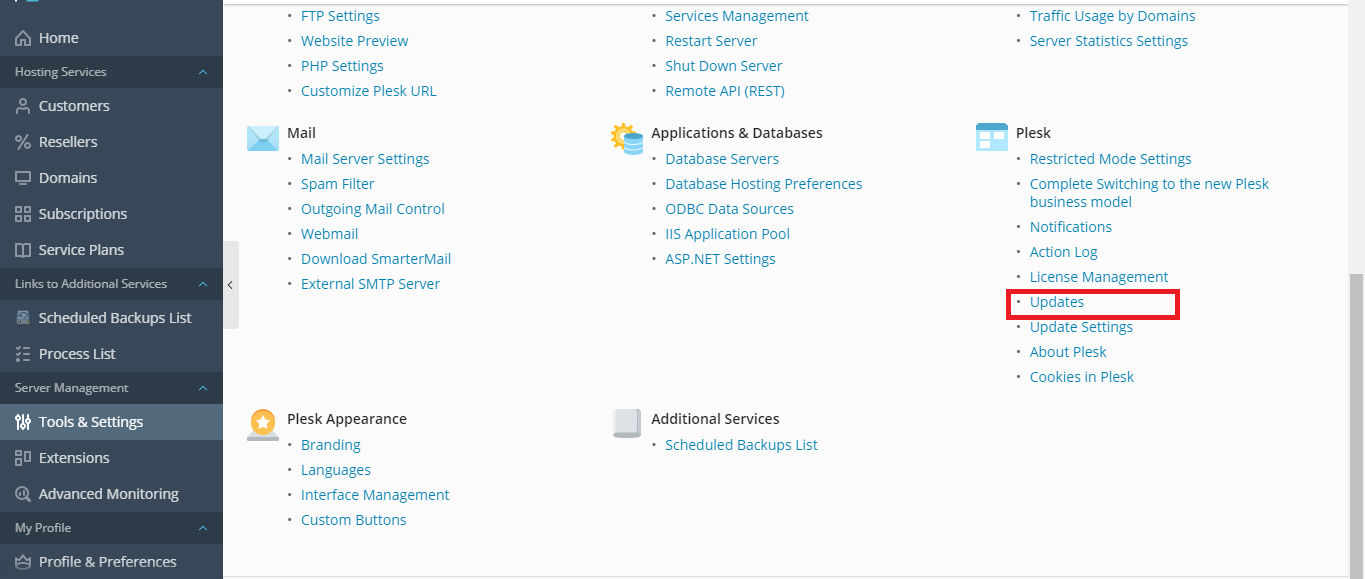Open Customers in the sidebar menu
Screen dimensions: 1365x579
tap(111, 106)
